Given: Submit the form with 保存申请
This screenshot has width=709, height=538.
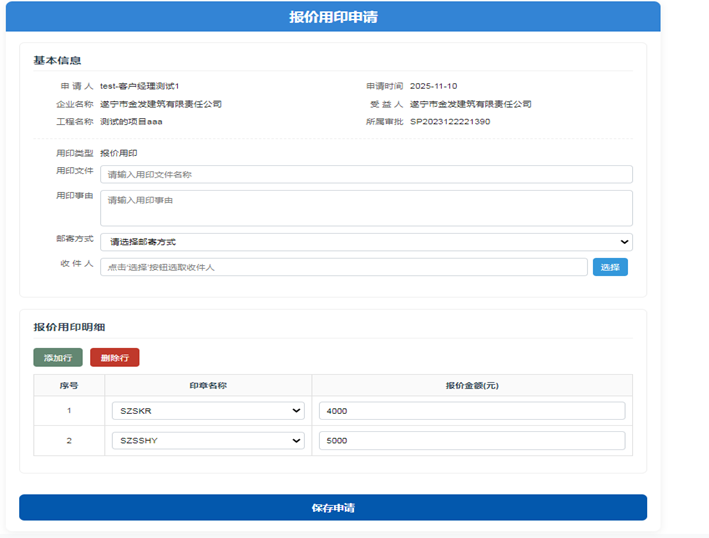Looking at the screenshot, I should pos(333,507).
